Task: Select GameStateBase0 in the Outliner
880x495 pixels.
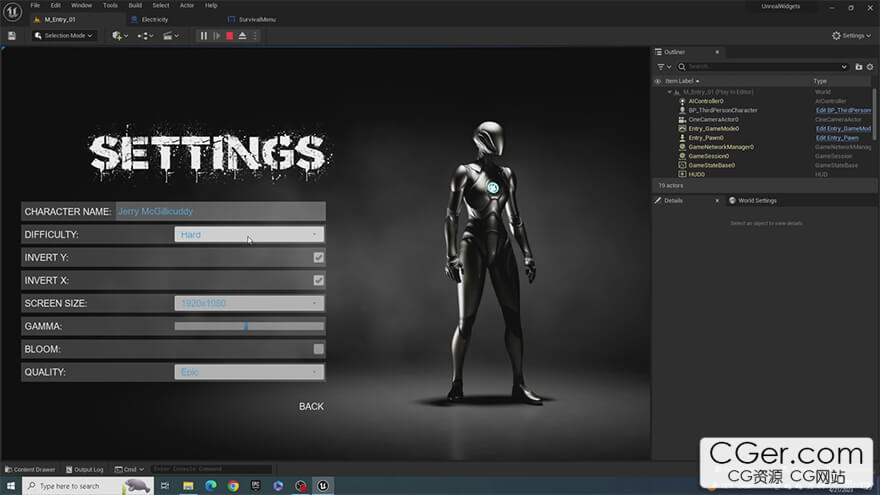Action: (711, 166)
